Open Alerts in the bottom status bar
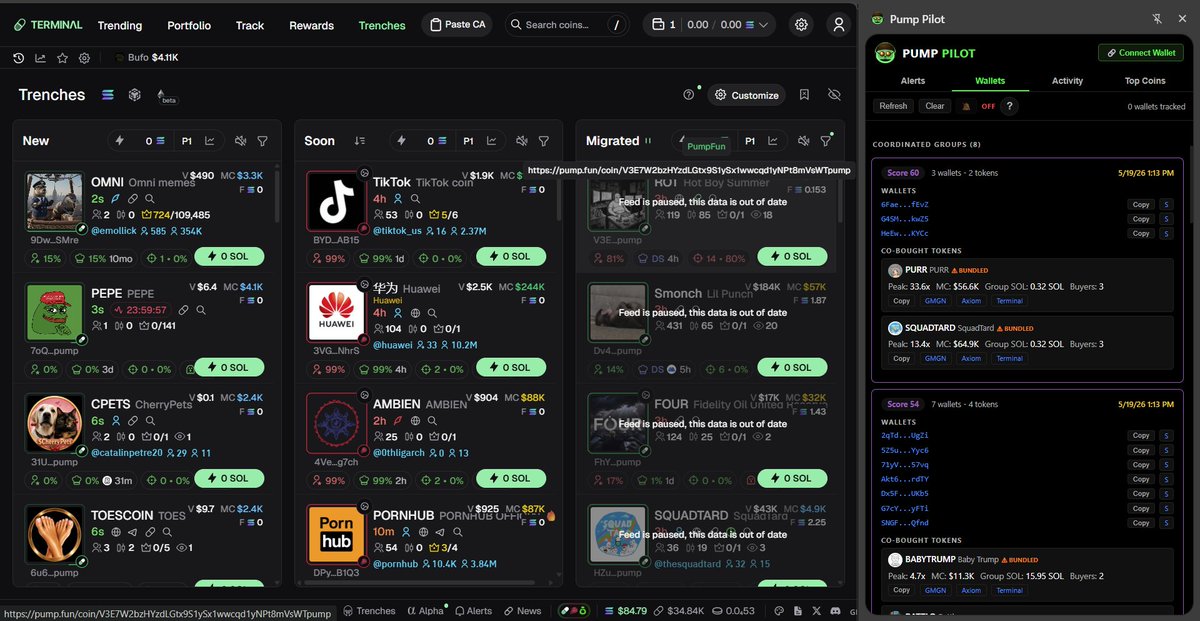1200x621 pixels. (474, 610)
